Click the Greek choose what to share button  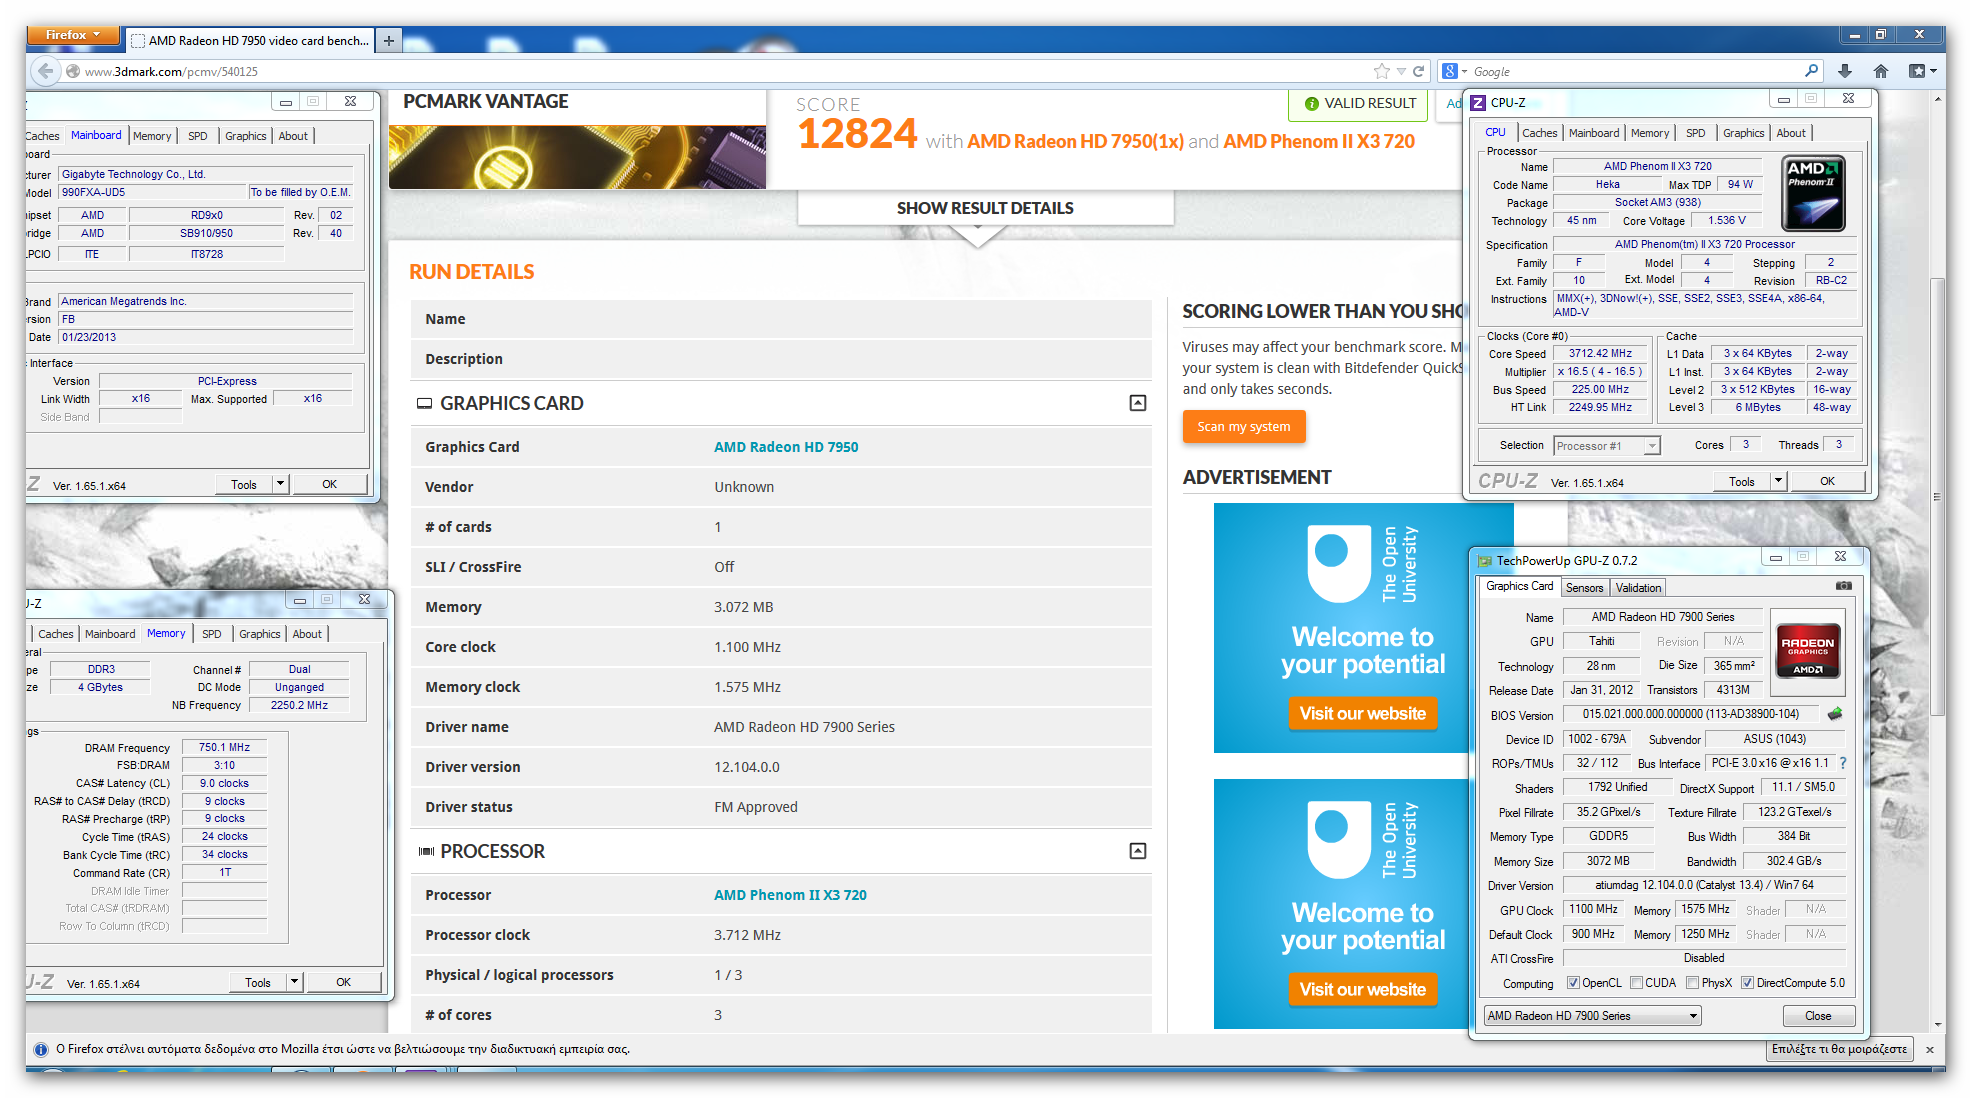1839,1049
